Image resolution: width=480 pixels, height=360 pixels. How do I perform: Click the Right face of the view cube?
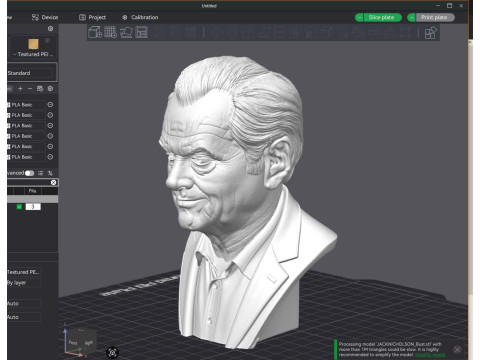pyautogui.click(x=88, y=342)
